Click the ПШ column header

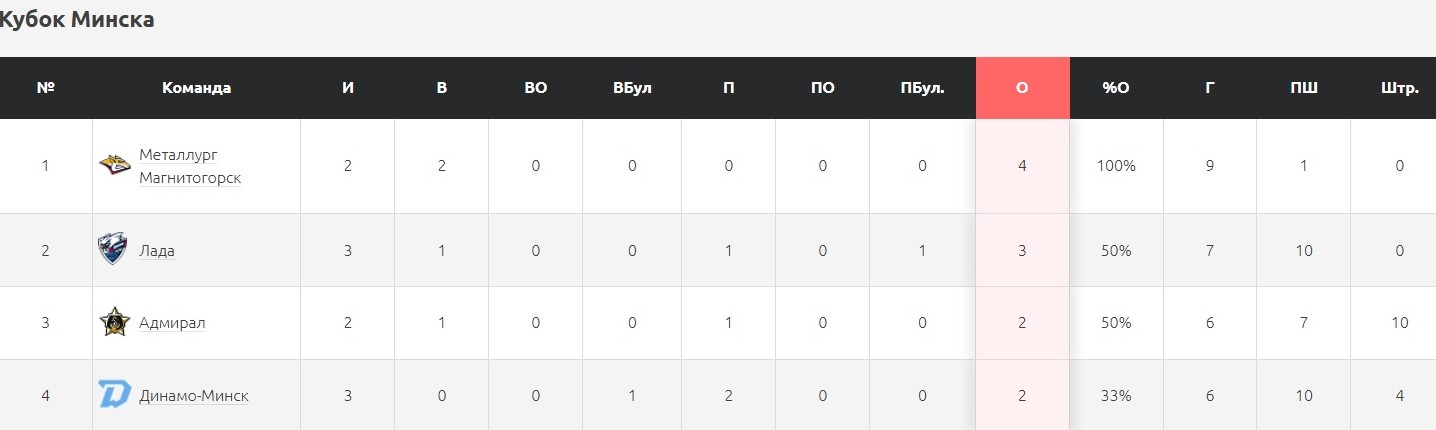(1304, 88)
